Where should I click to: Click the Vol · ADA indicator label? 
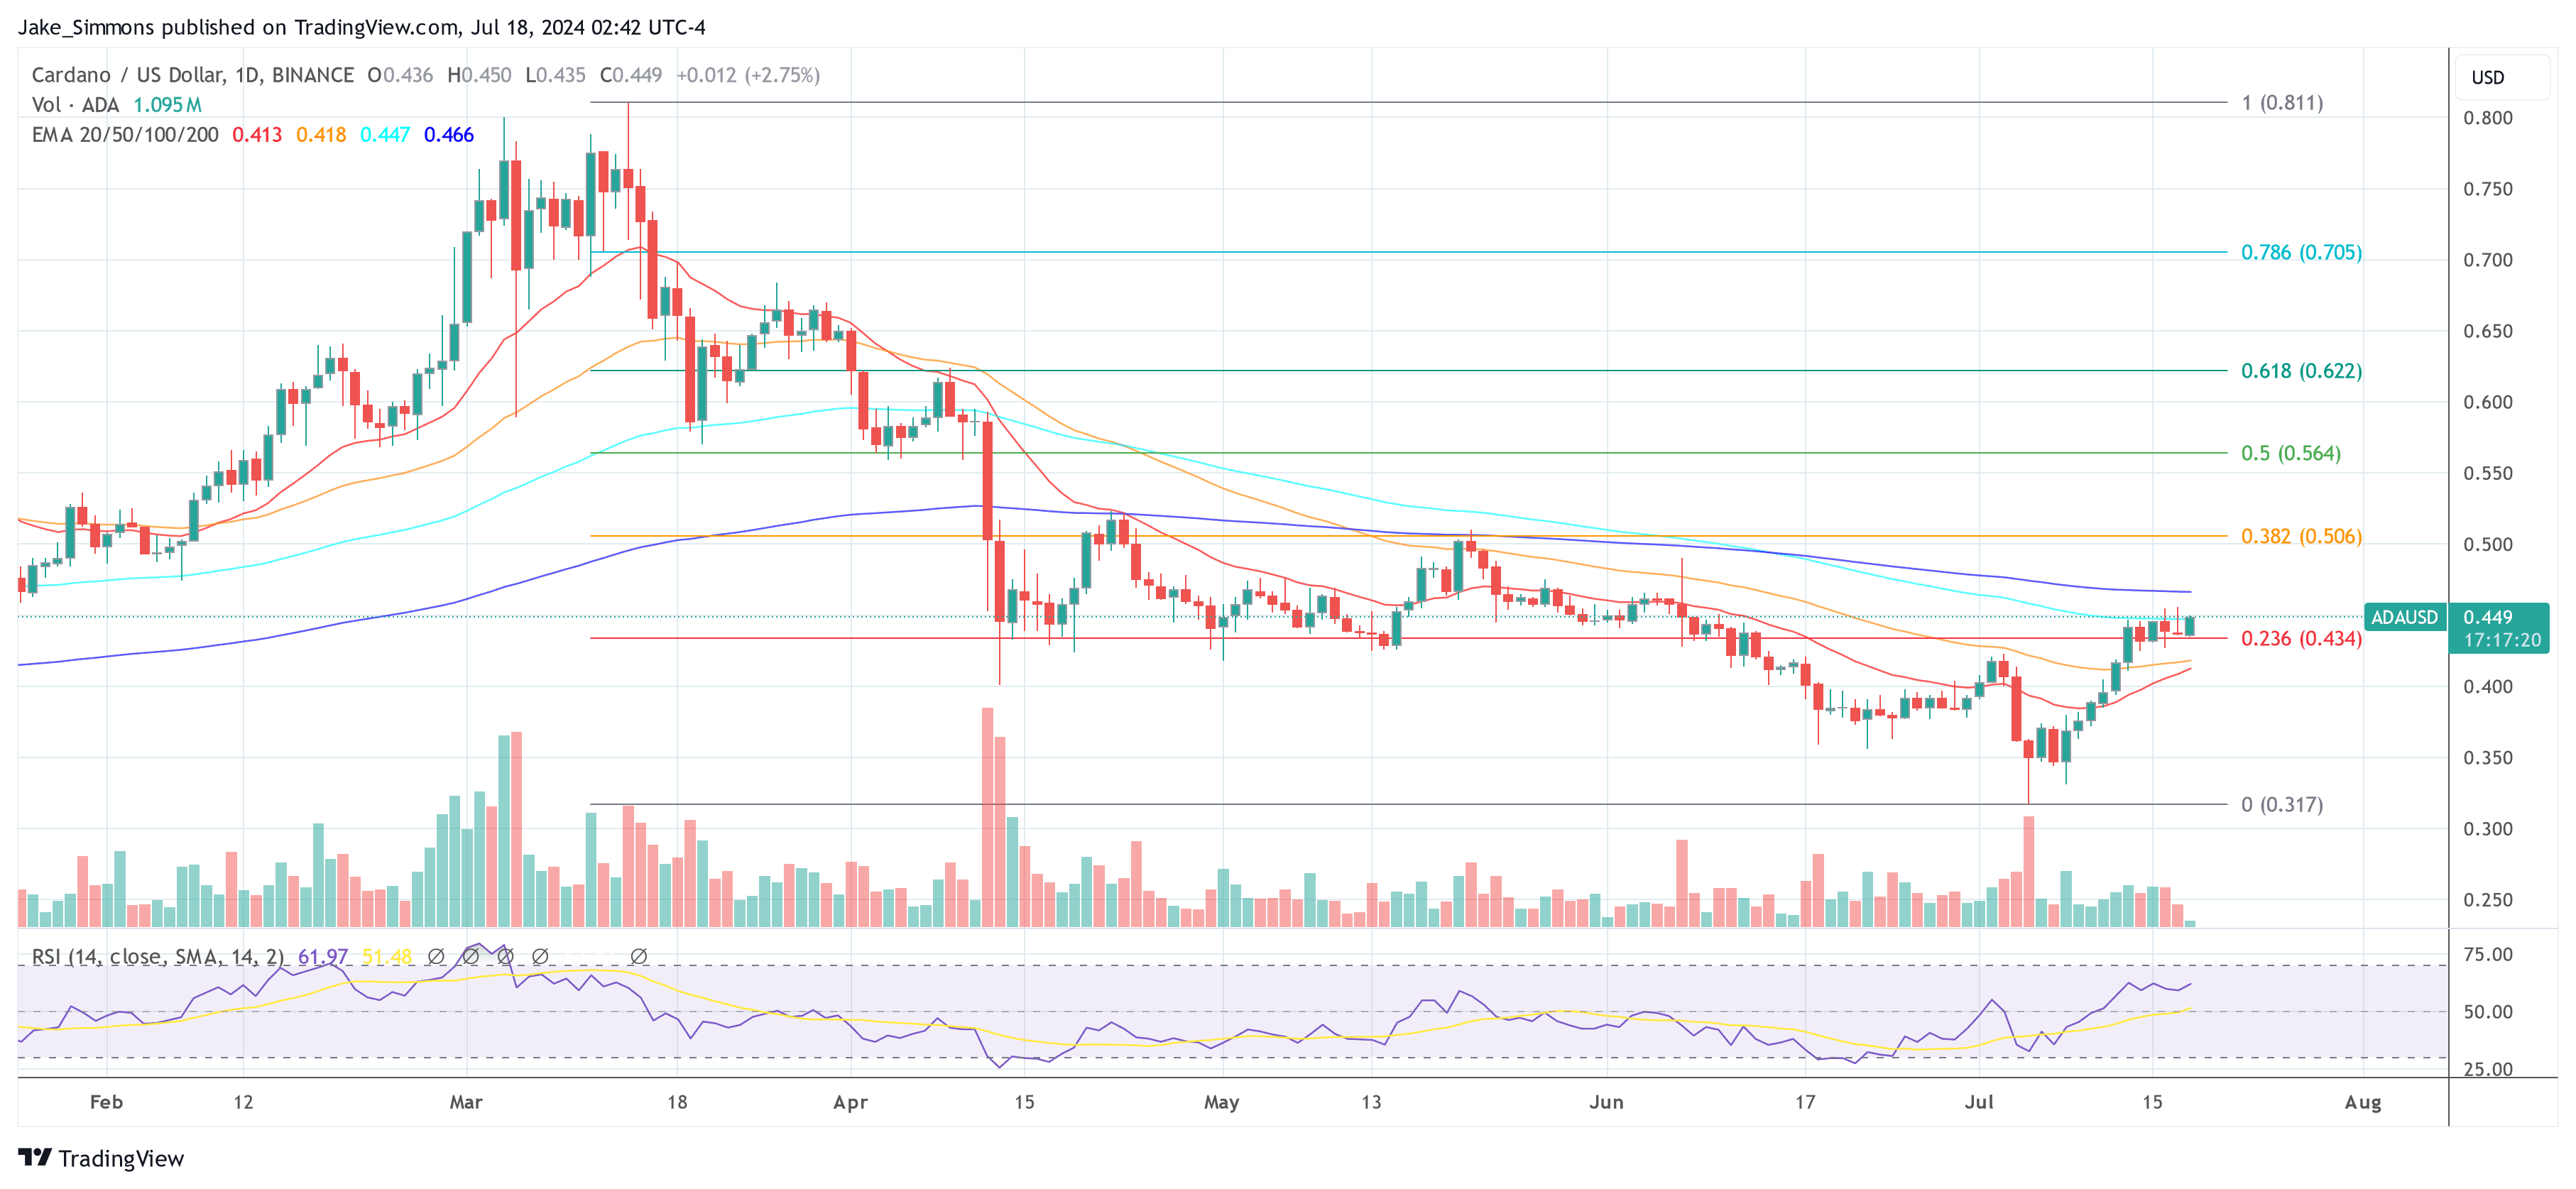point(75,105)
